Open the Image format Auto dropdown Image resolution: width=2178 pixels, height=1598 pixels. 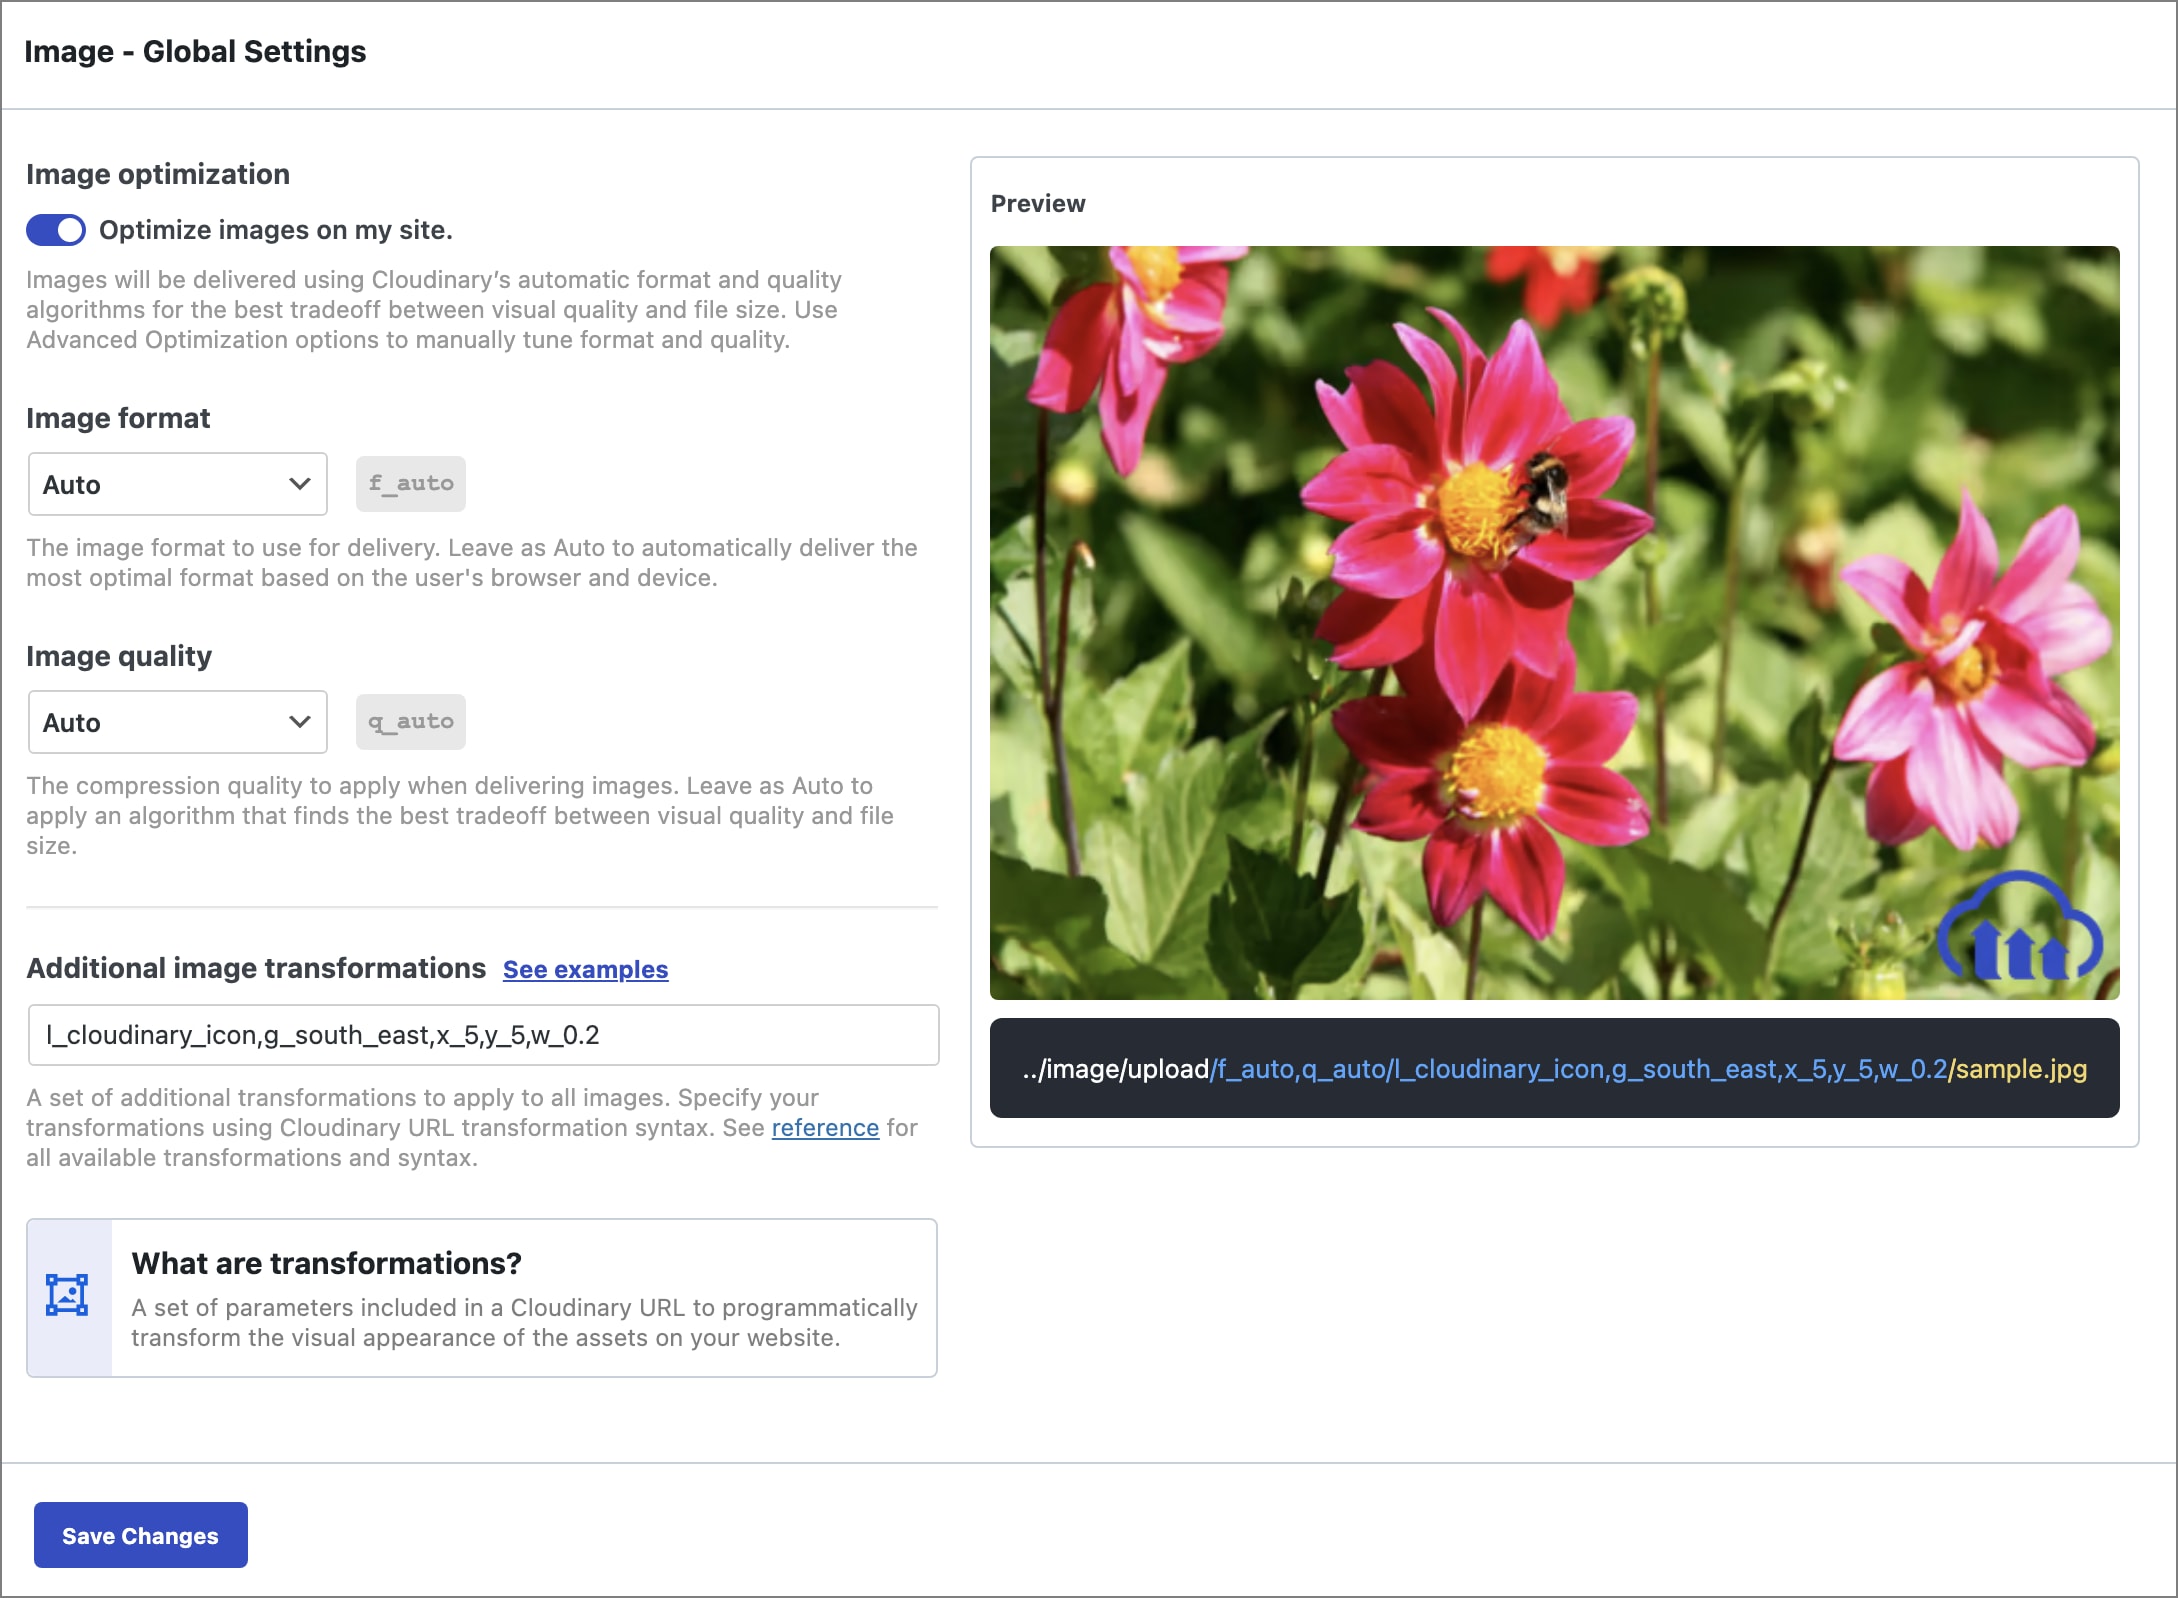pyautogui.click(x=178, y=484)
